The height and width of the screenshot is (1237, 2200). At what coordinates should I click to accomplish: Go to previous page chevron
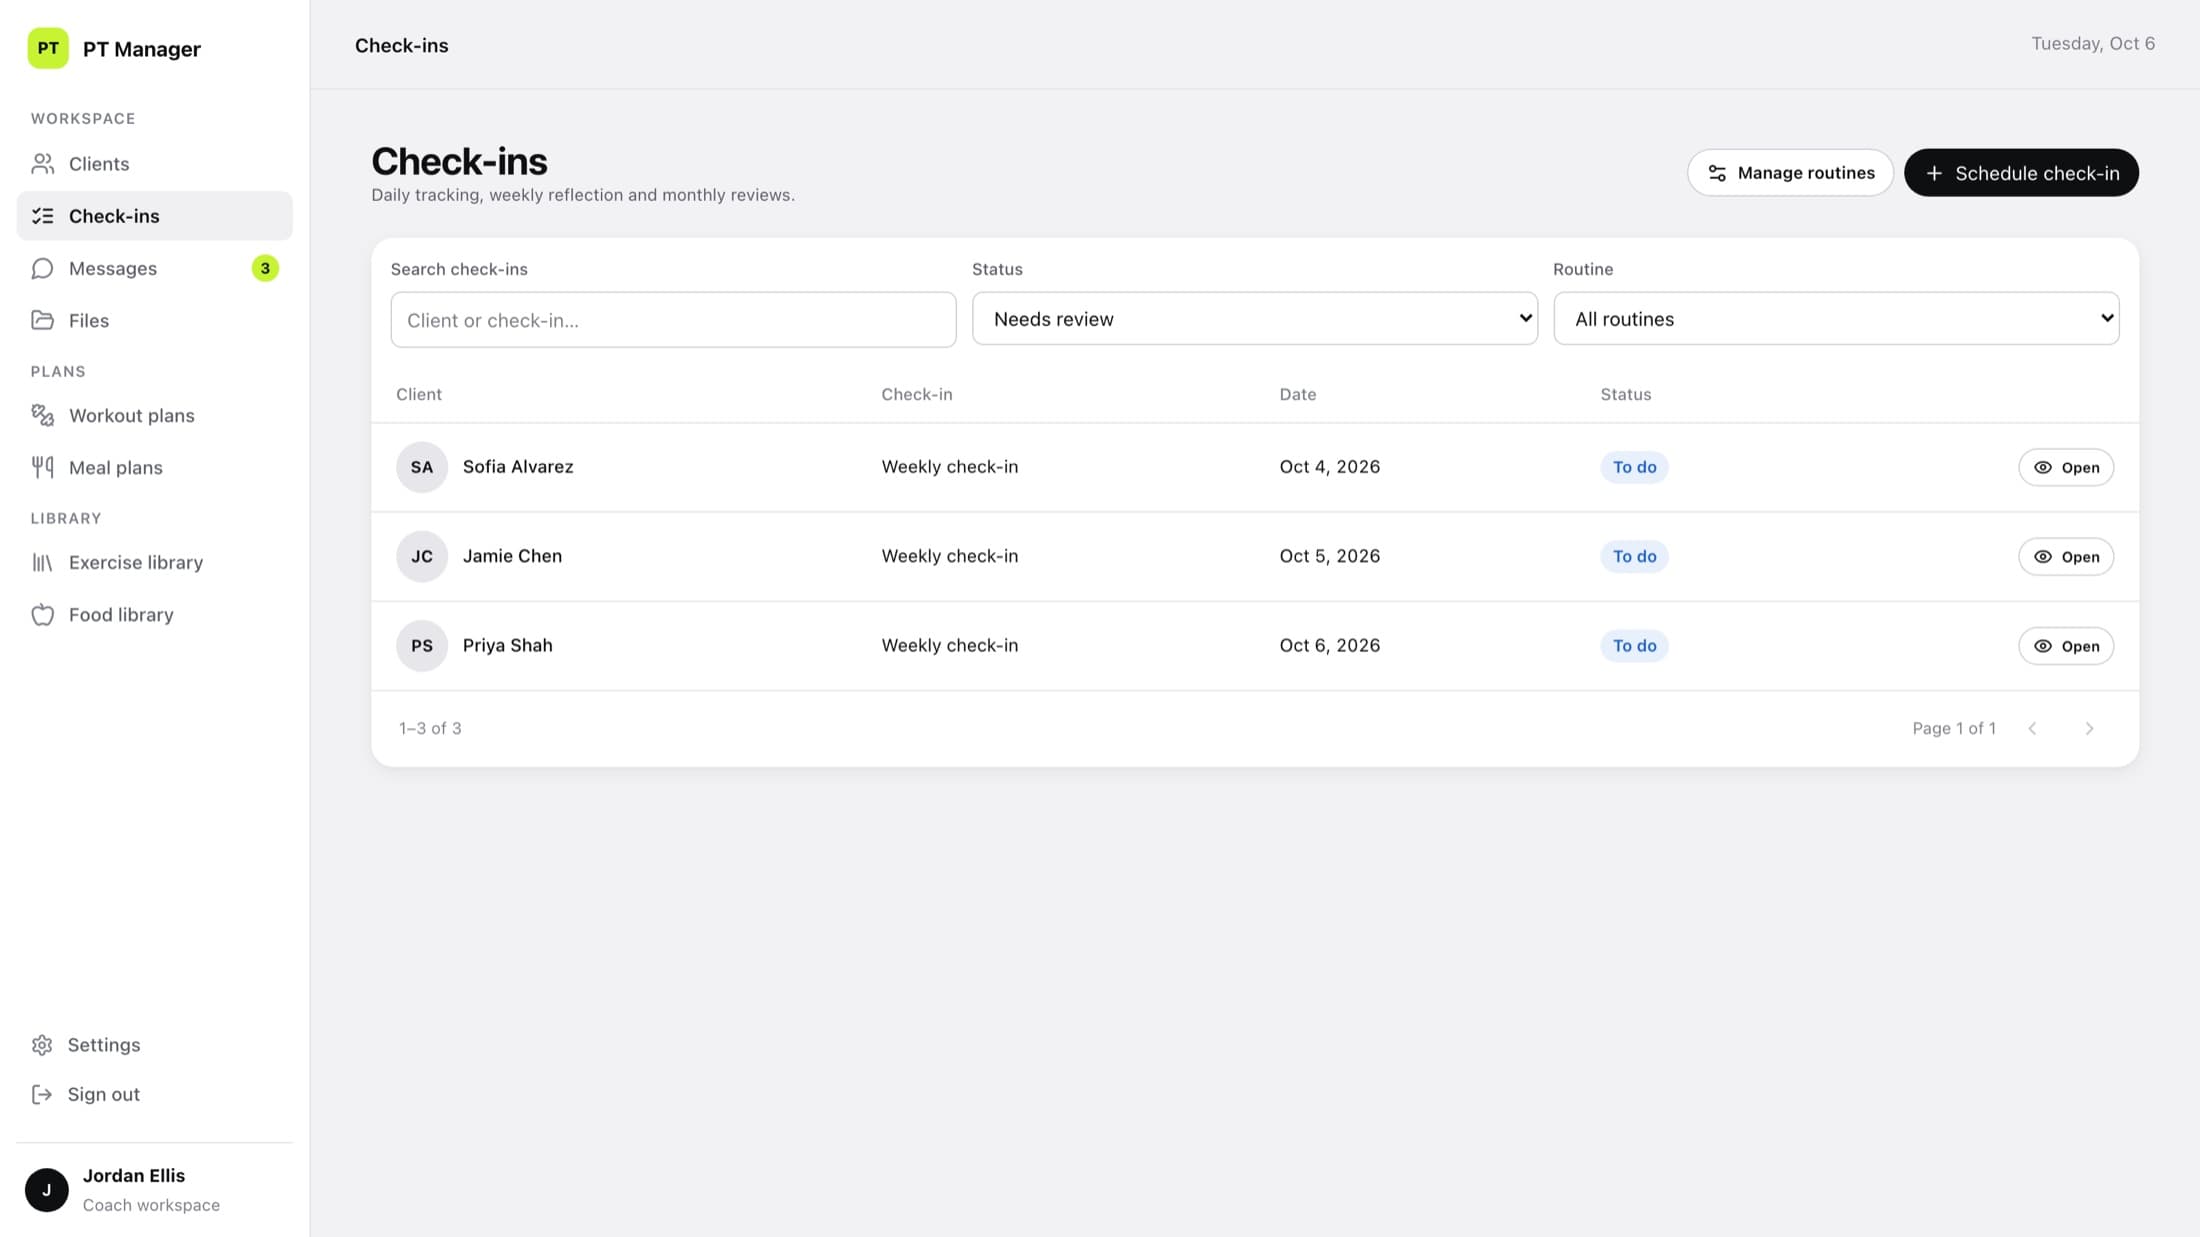(x=2032, y=728)
